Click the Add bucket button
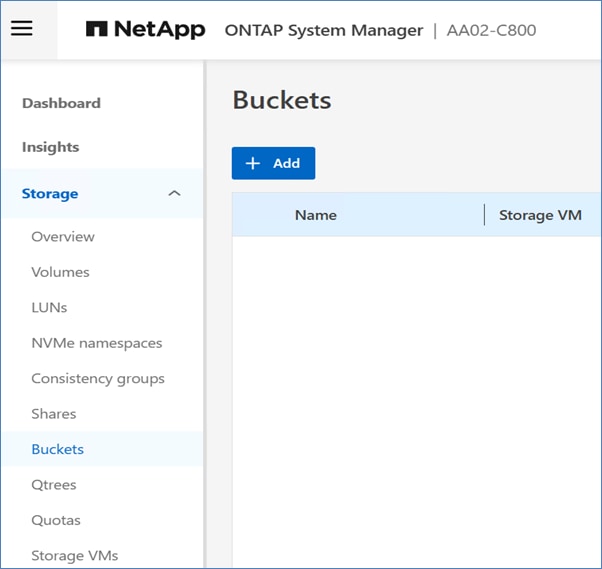The image size is (602, 569). pos(273,163)
